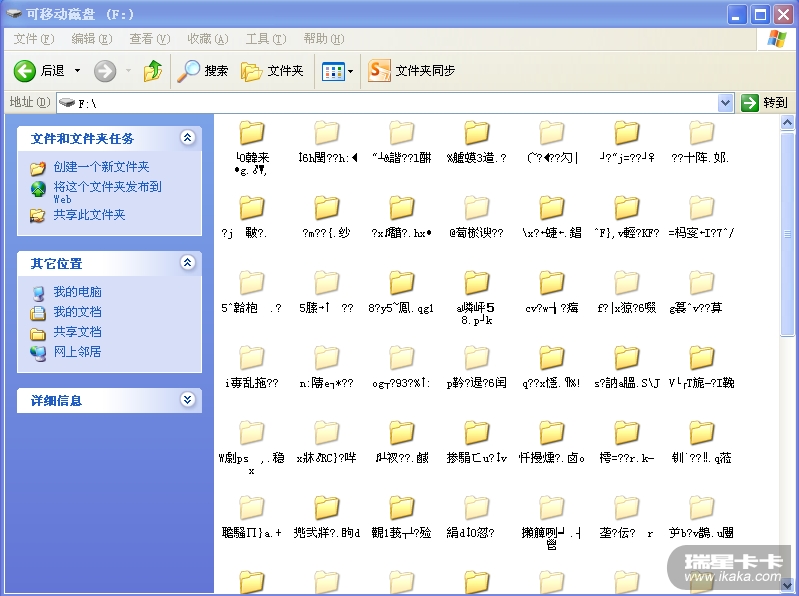Expand the address bar dropdown arrow

point(726,103)
